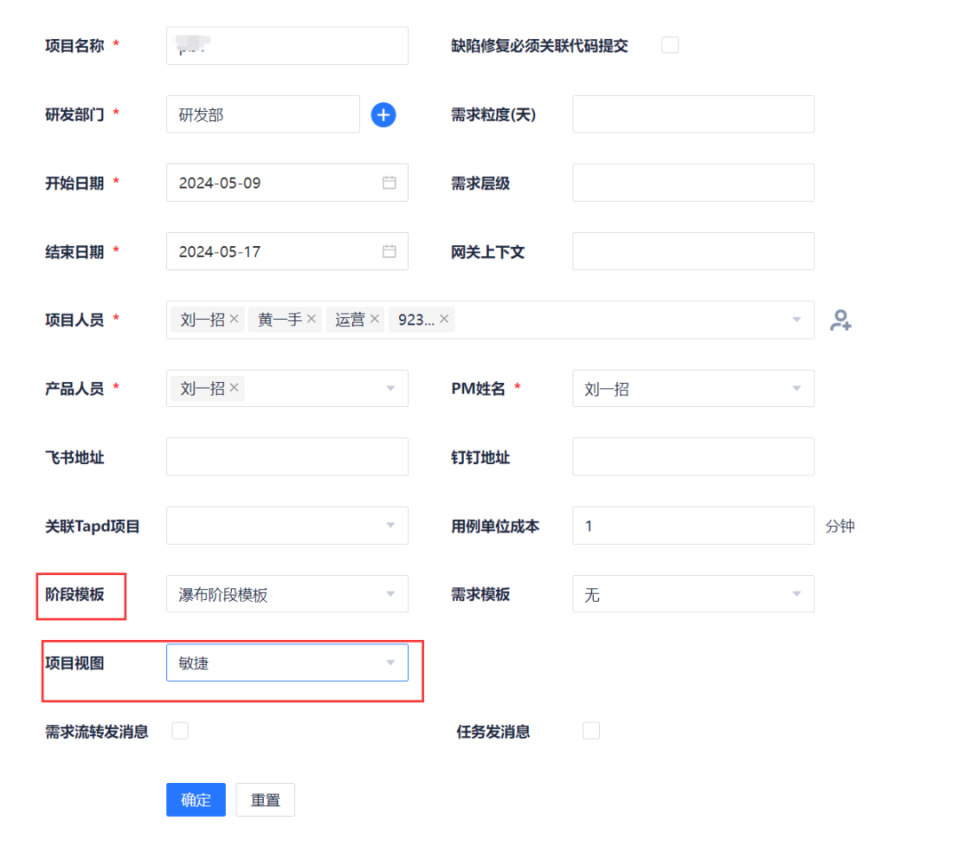Remove 运营 tag from 项目人员
The width and height of the screenshot is (960, 847).
coord(375,318)
